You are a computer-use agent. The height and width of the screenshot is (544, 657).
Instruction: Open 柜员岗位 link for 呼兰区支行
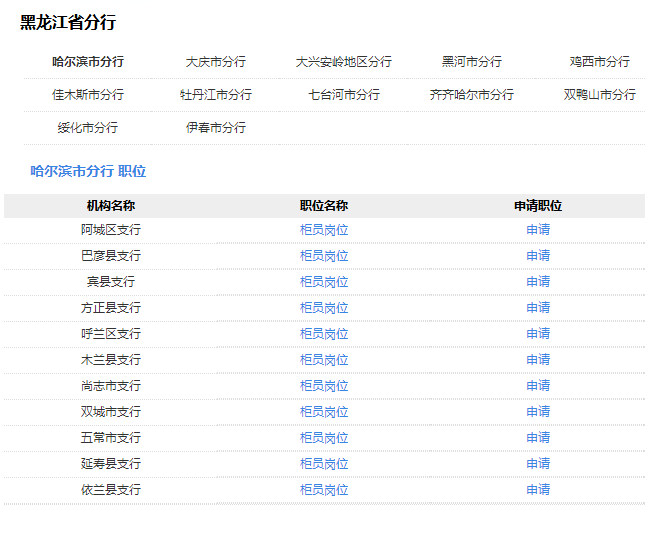(324, 334)
